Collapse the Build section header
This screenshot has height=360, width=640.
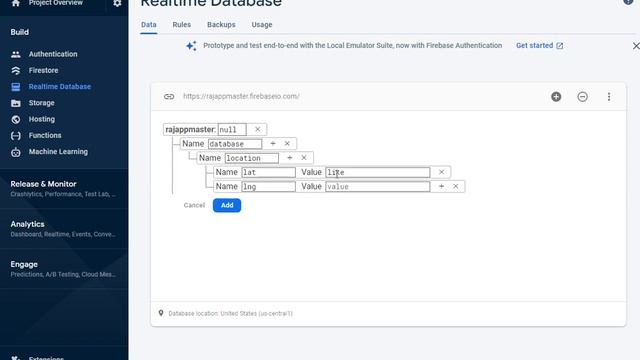pos(20,32)
